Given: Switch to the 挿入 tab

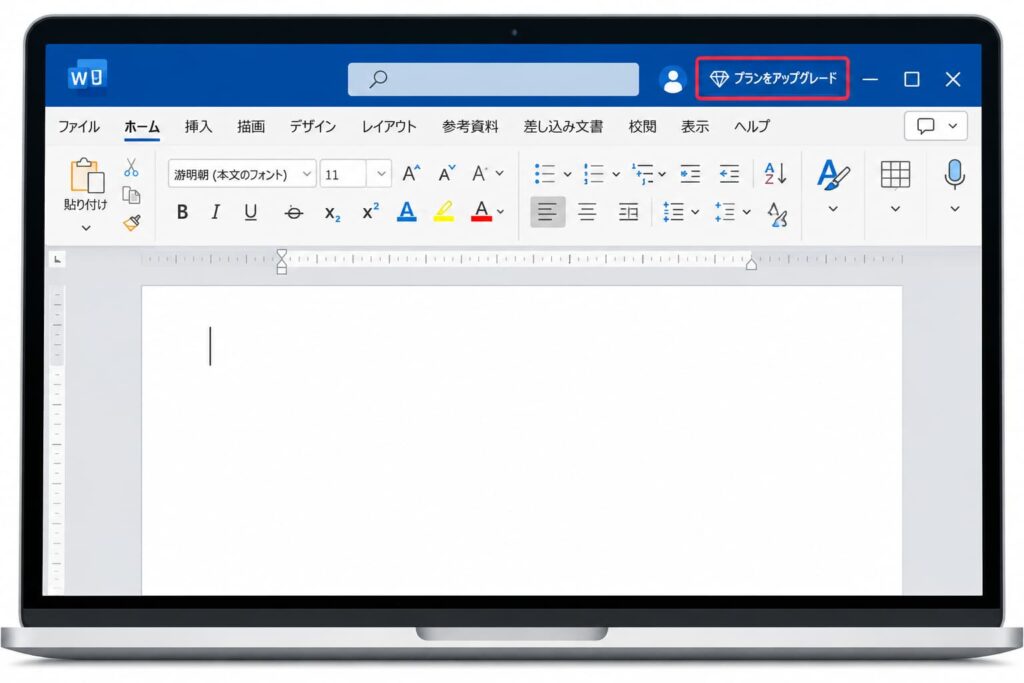Looking at the screenshot, I should point(198,126).
